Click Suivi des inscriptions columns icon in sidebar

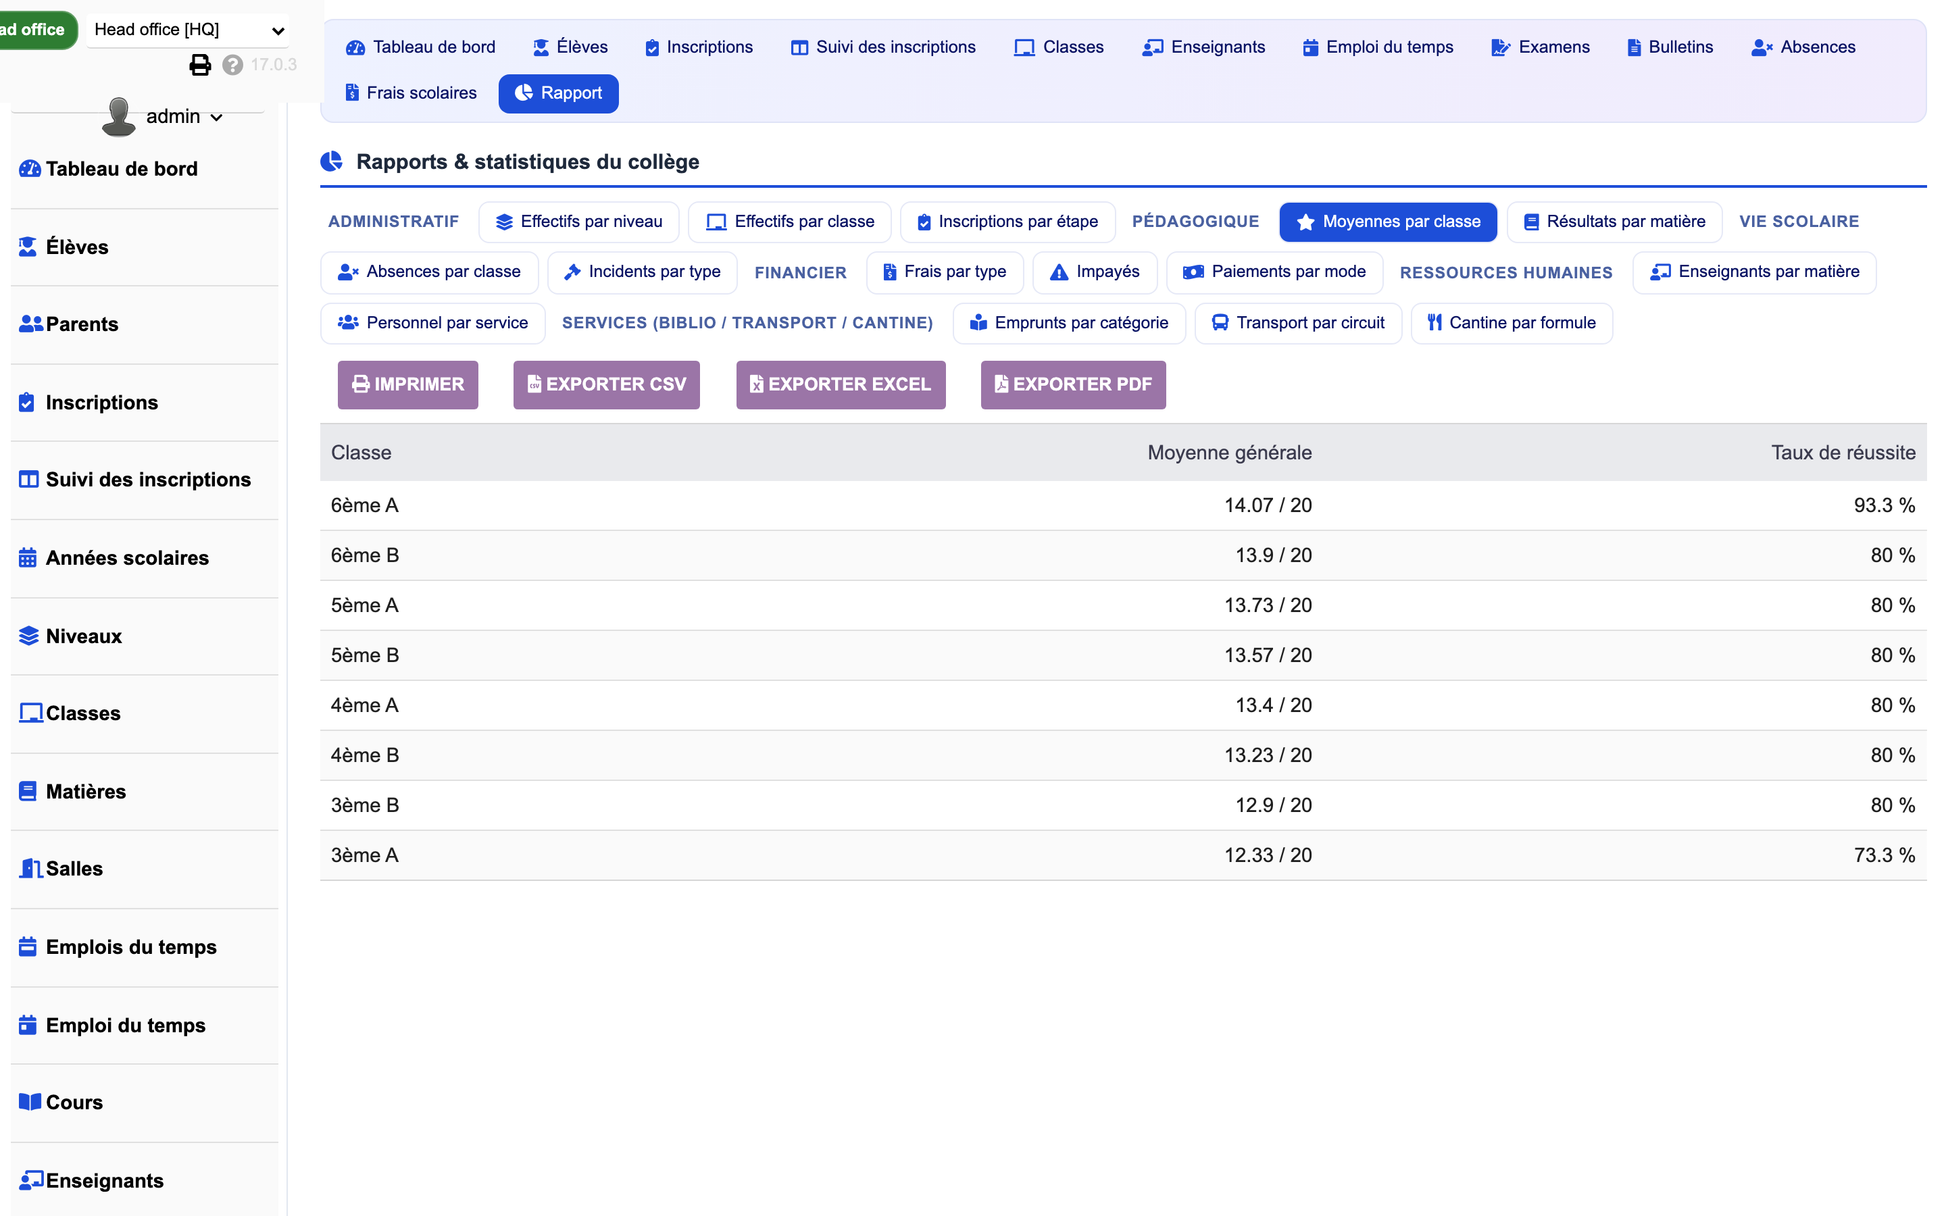click(29, 480)
